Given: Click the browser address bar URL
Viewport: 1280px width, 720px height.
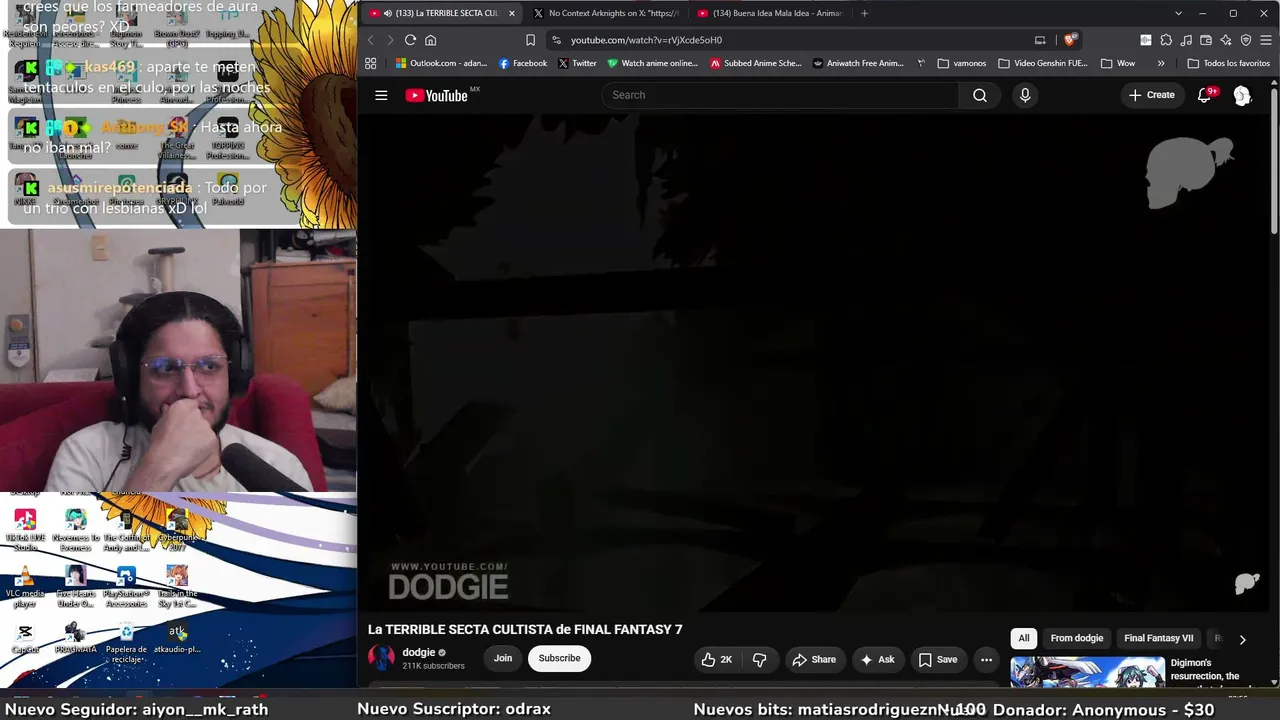Looking at the screenshot, I should tap(646, 40).
